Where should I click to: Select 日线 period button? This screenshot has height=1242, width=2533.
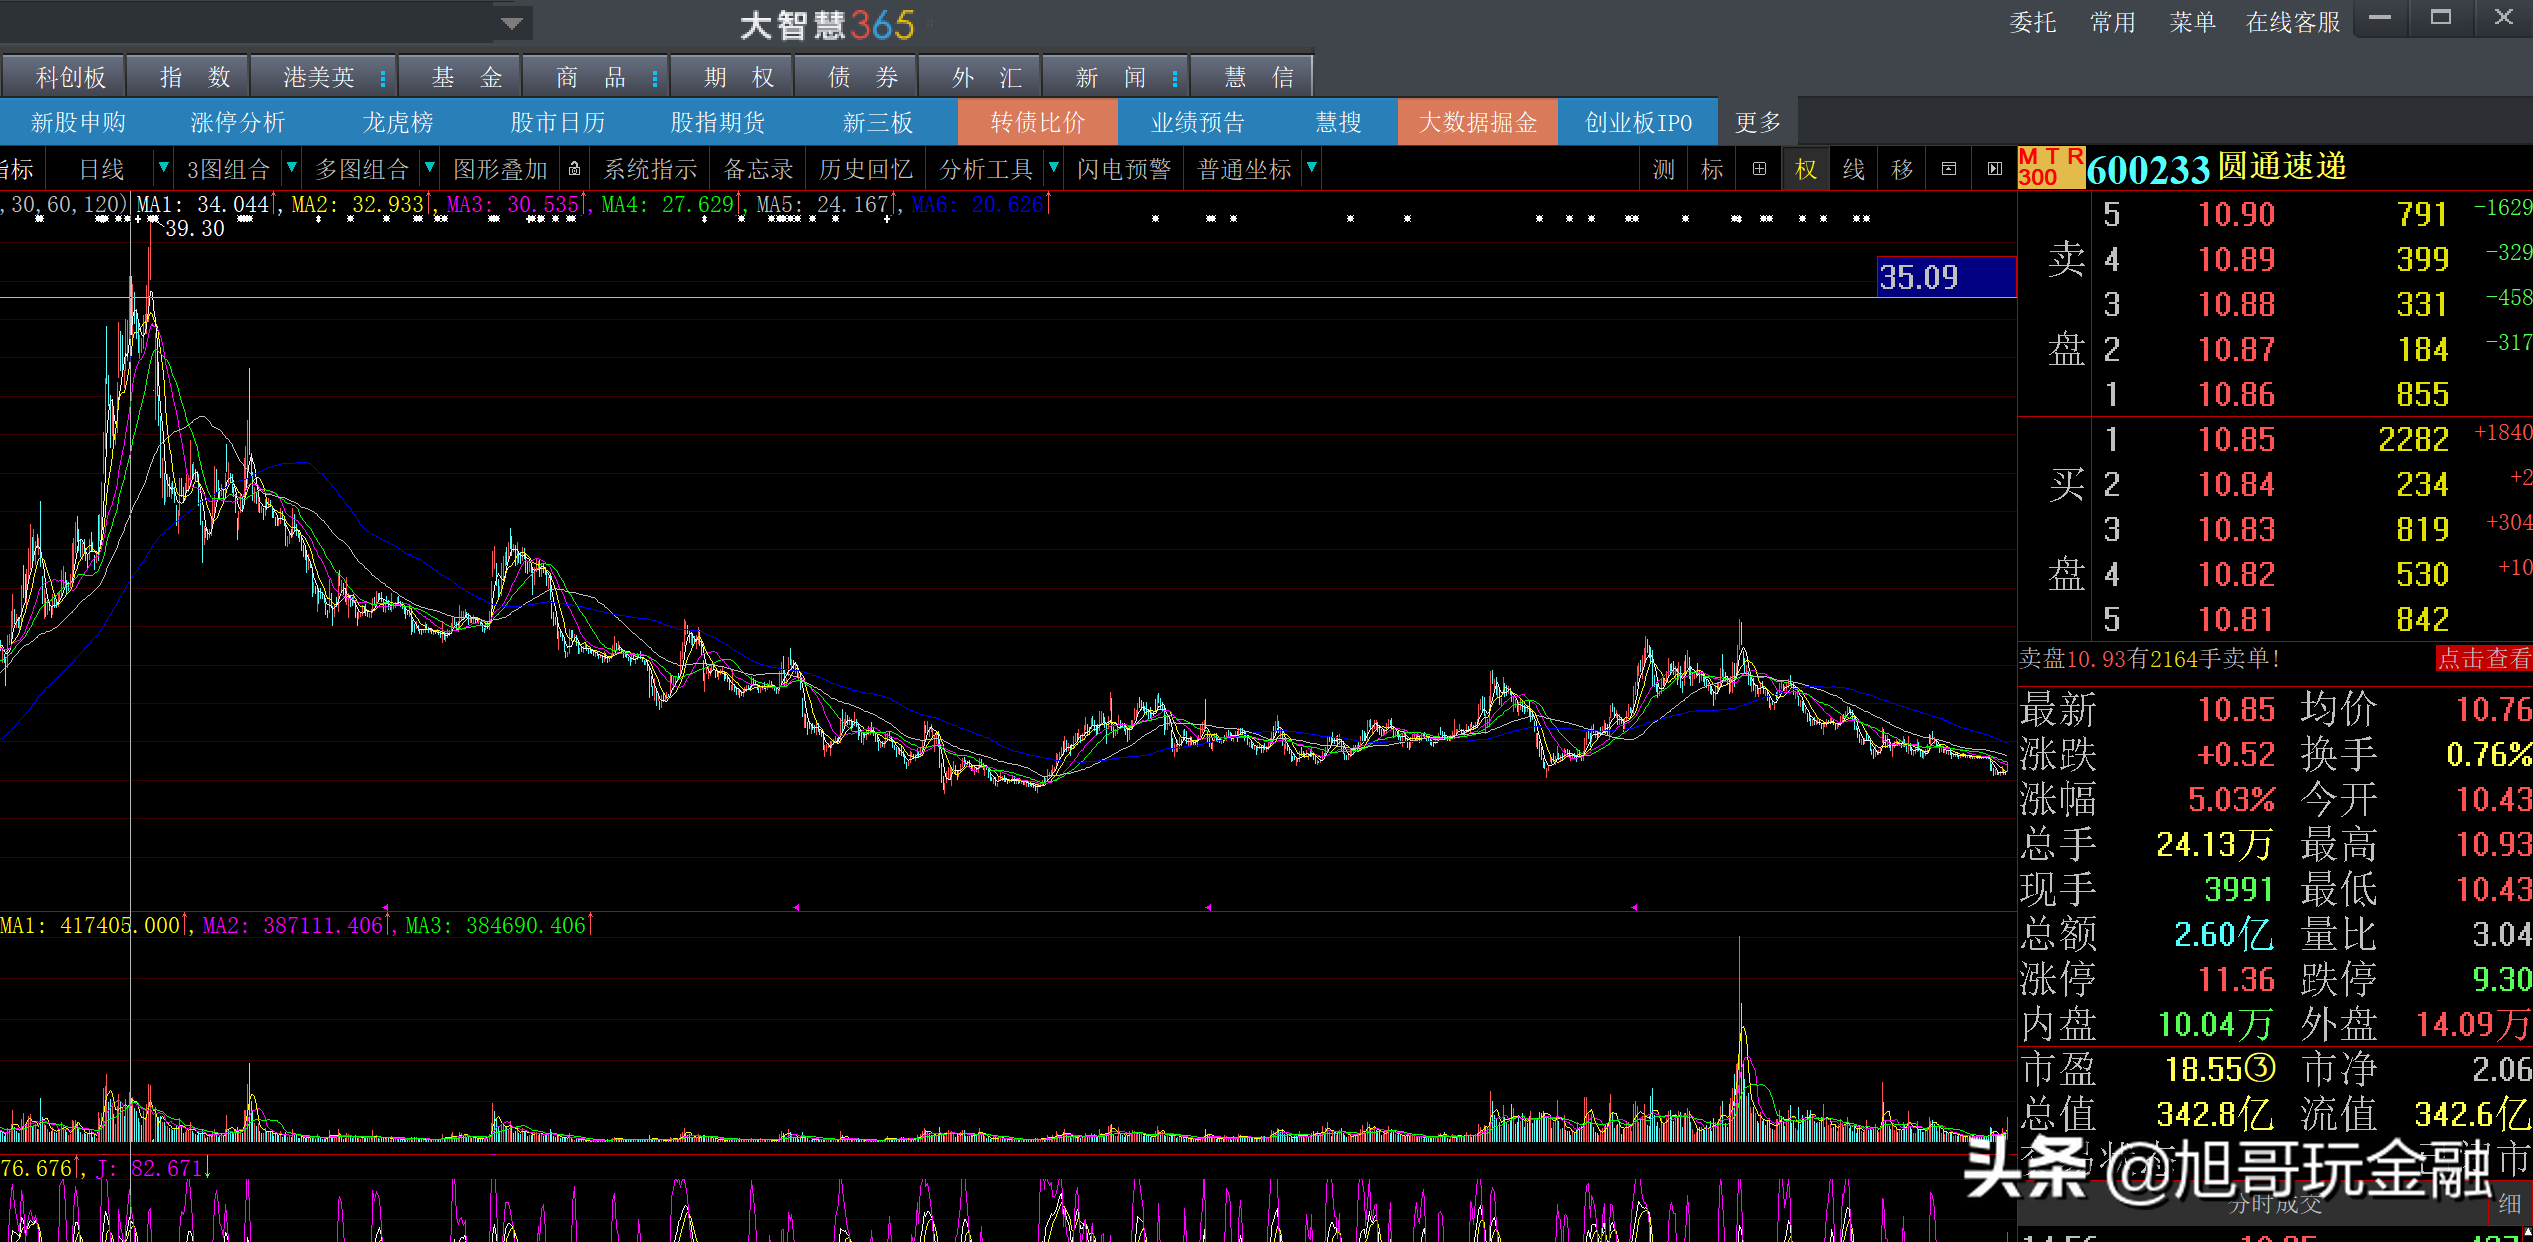(x=102, y=169)
